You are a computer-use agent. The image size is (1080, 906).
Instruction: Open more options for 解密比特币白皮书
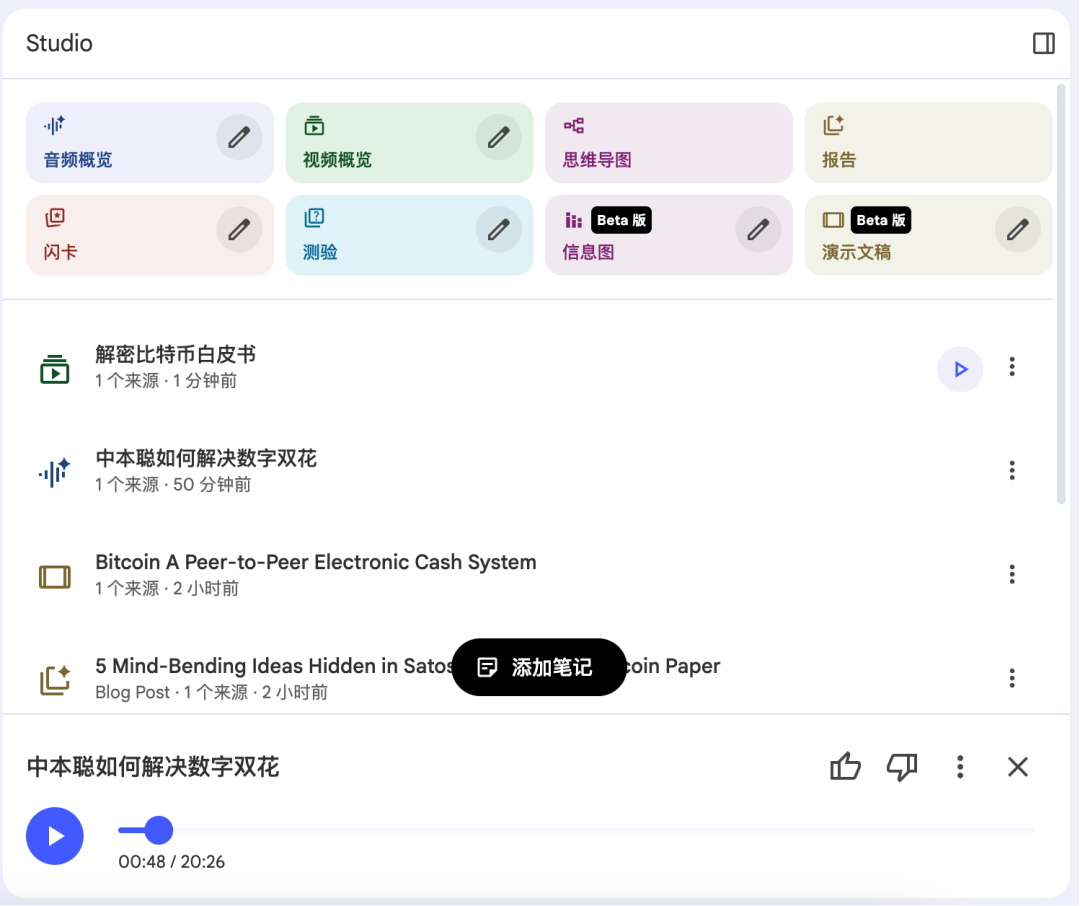[1012, 367]
